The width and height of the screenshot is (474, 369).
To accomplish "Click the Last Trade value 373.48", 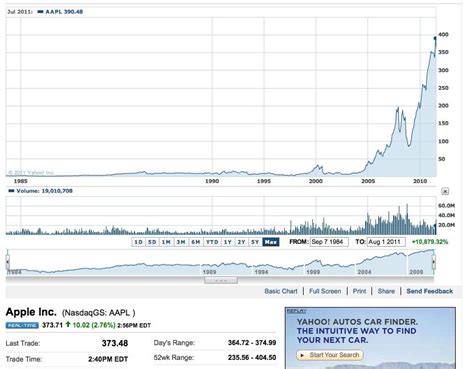I will (x=115, y=343).
